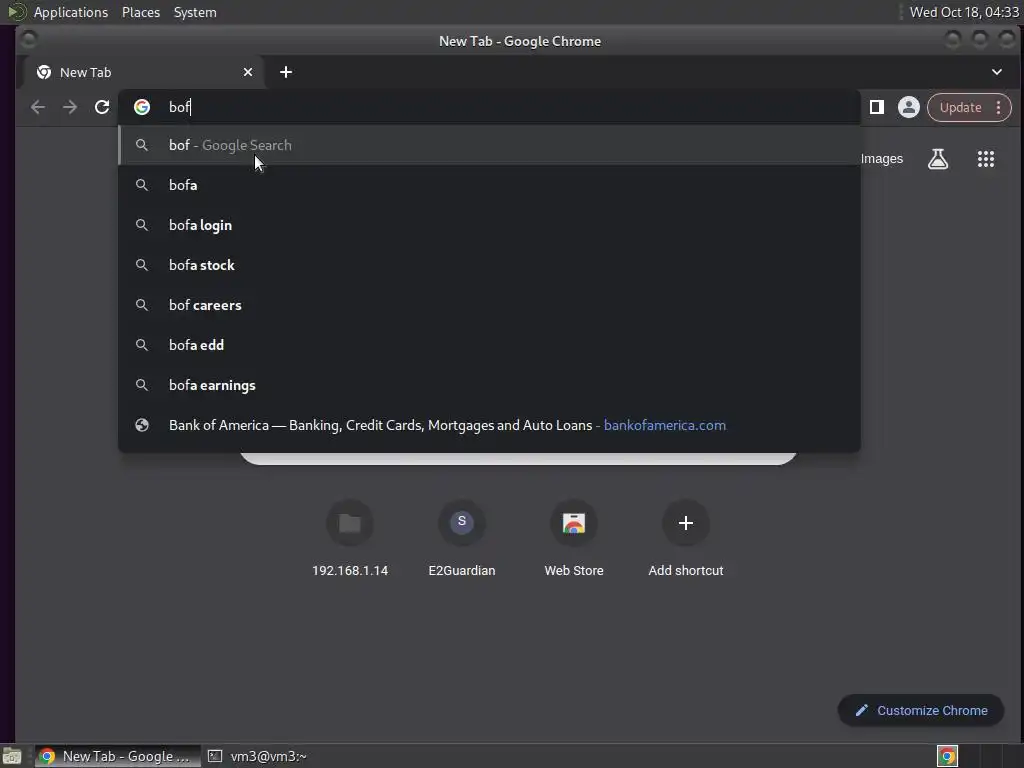Select 'bof - Google Search' suggestion
The image size is (1024, 768).
point(489,145)
